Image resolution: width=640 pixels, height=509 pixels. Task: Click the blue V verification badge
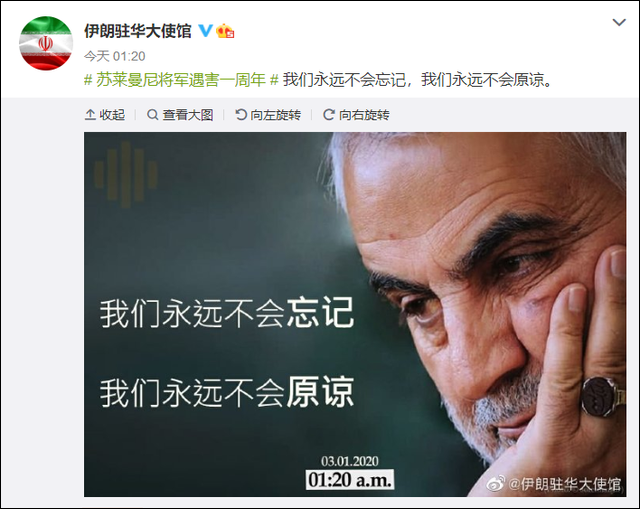tap(205, 31)
